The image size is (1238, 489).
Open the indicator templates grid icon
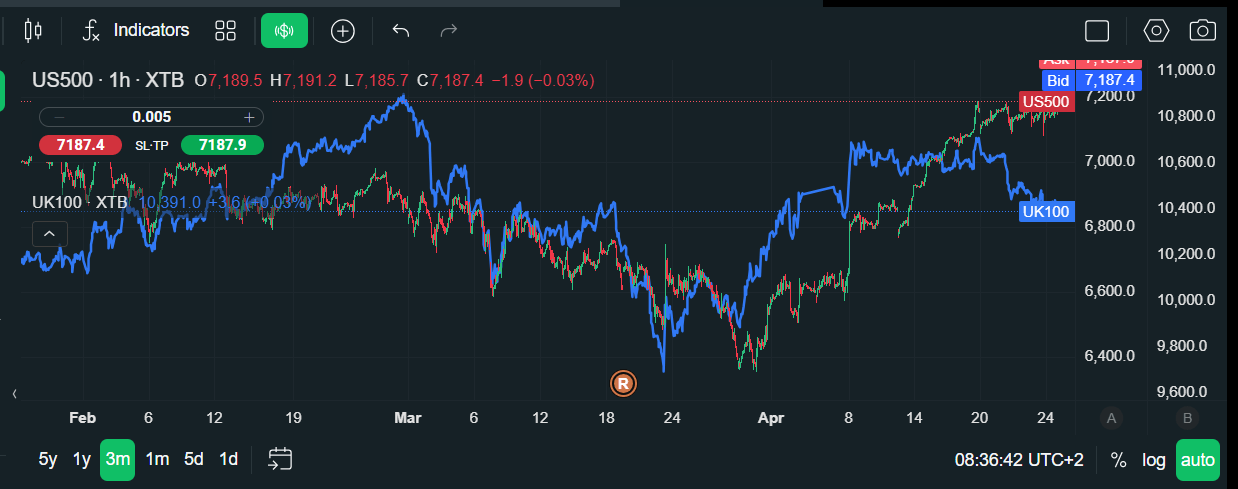pyautogui.click(x=225, y=31)
